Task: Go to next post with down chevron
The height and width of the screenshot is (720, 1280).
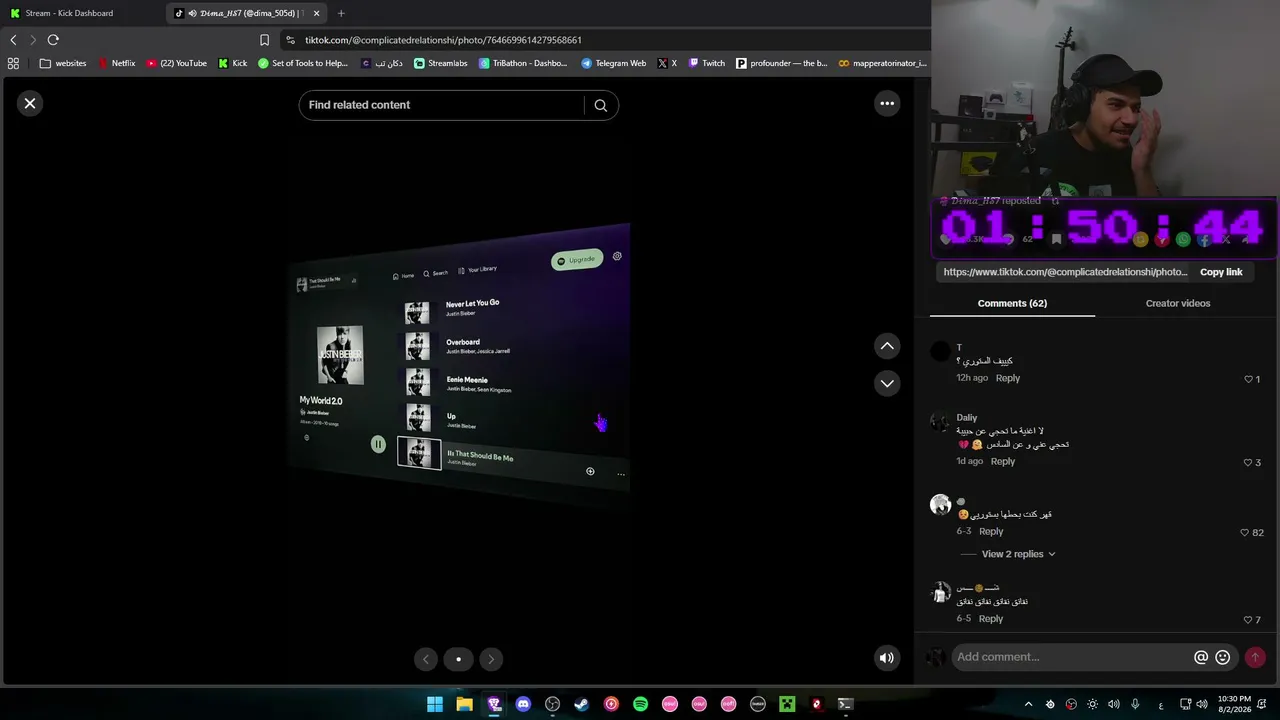Action: pyautogui.click(x=887, y=383)
